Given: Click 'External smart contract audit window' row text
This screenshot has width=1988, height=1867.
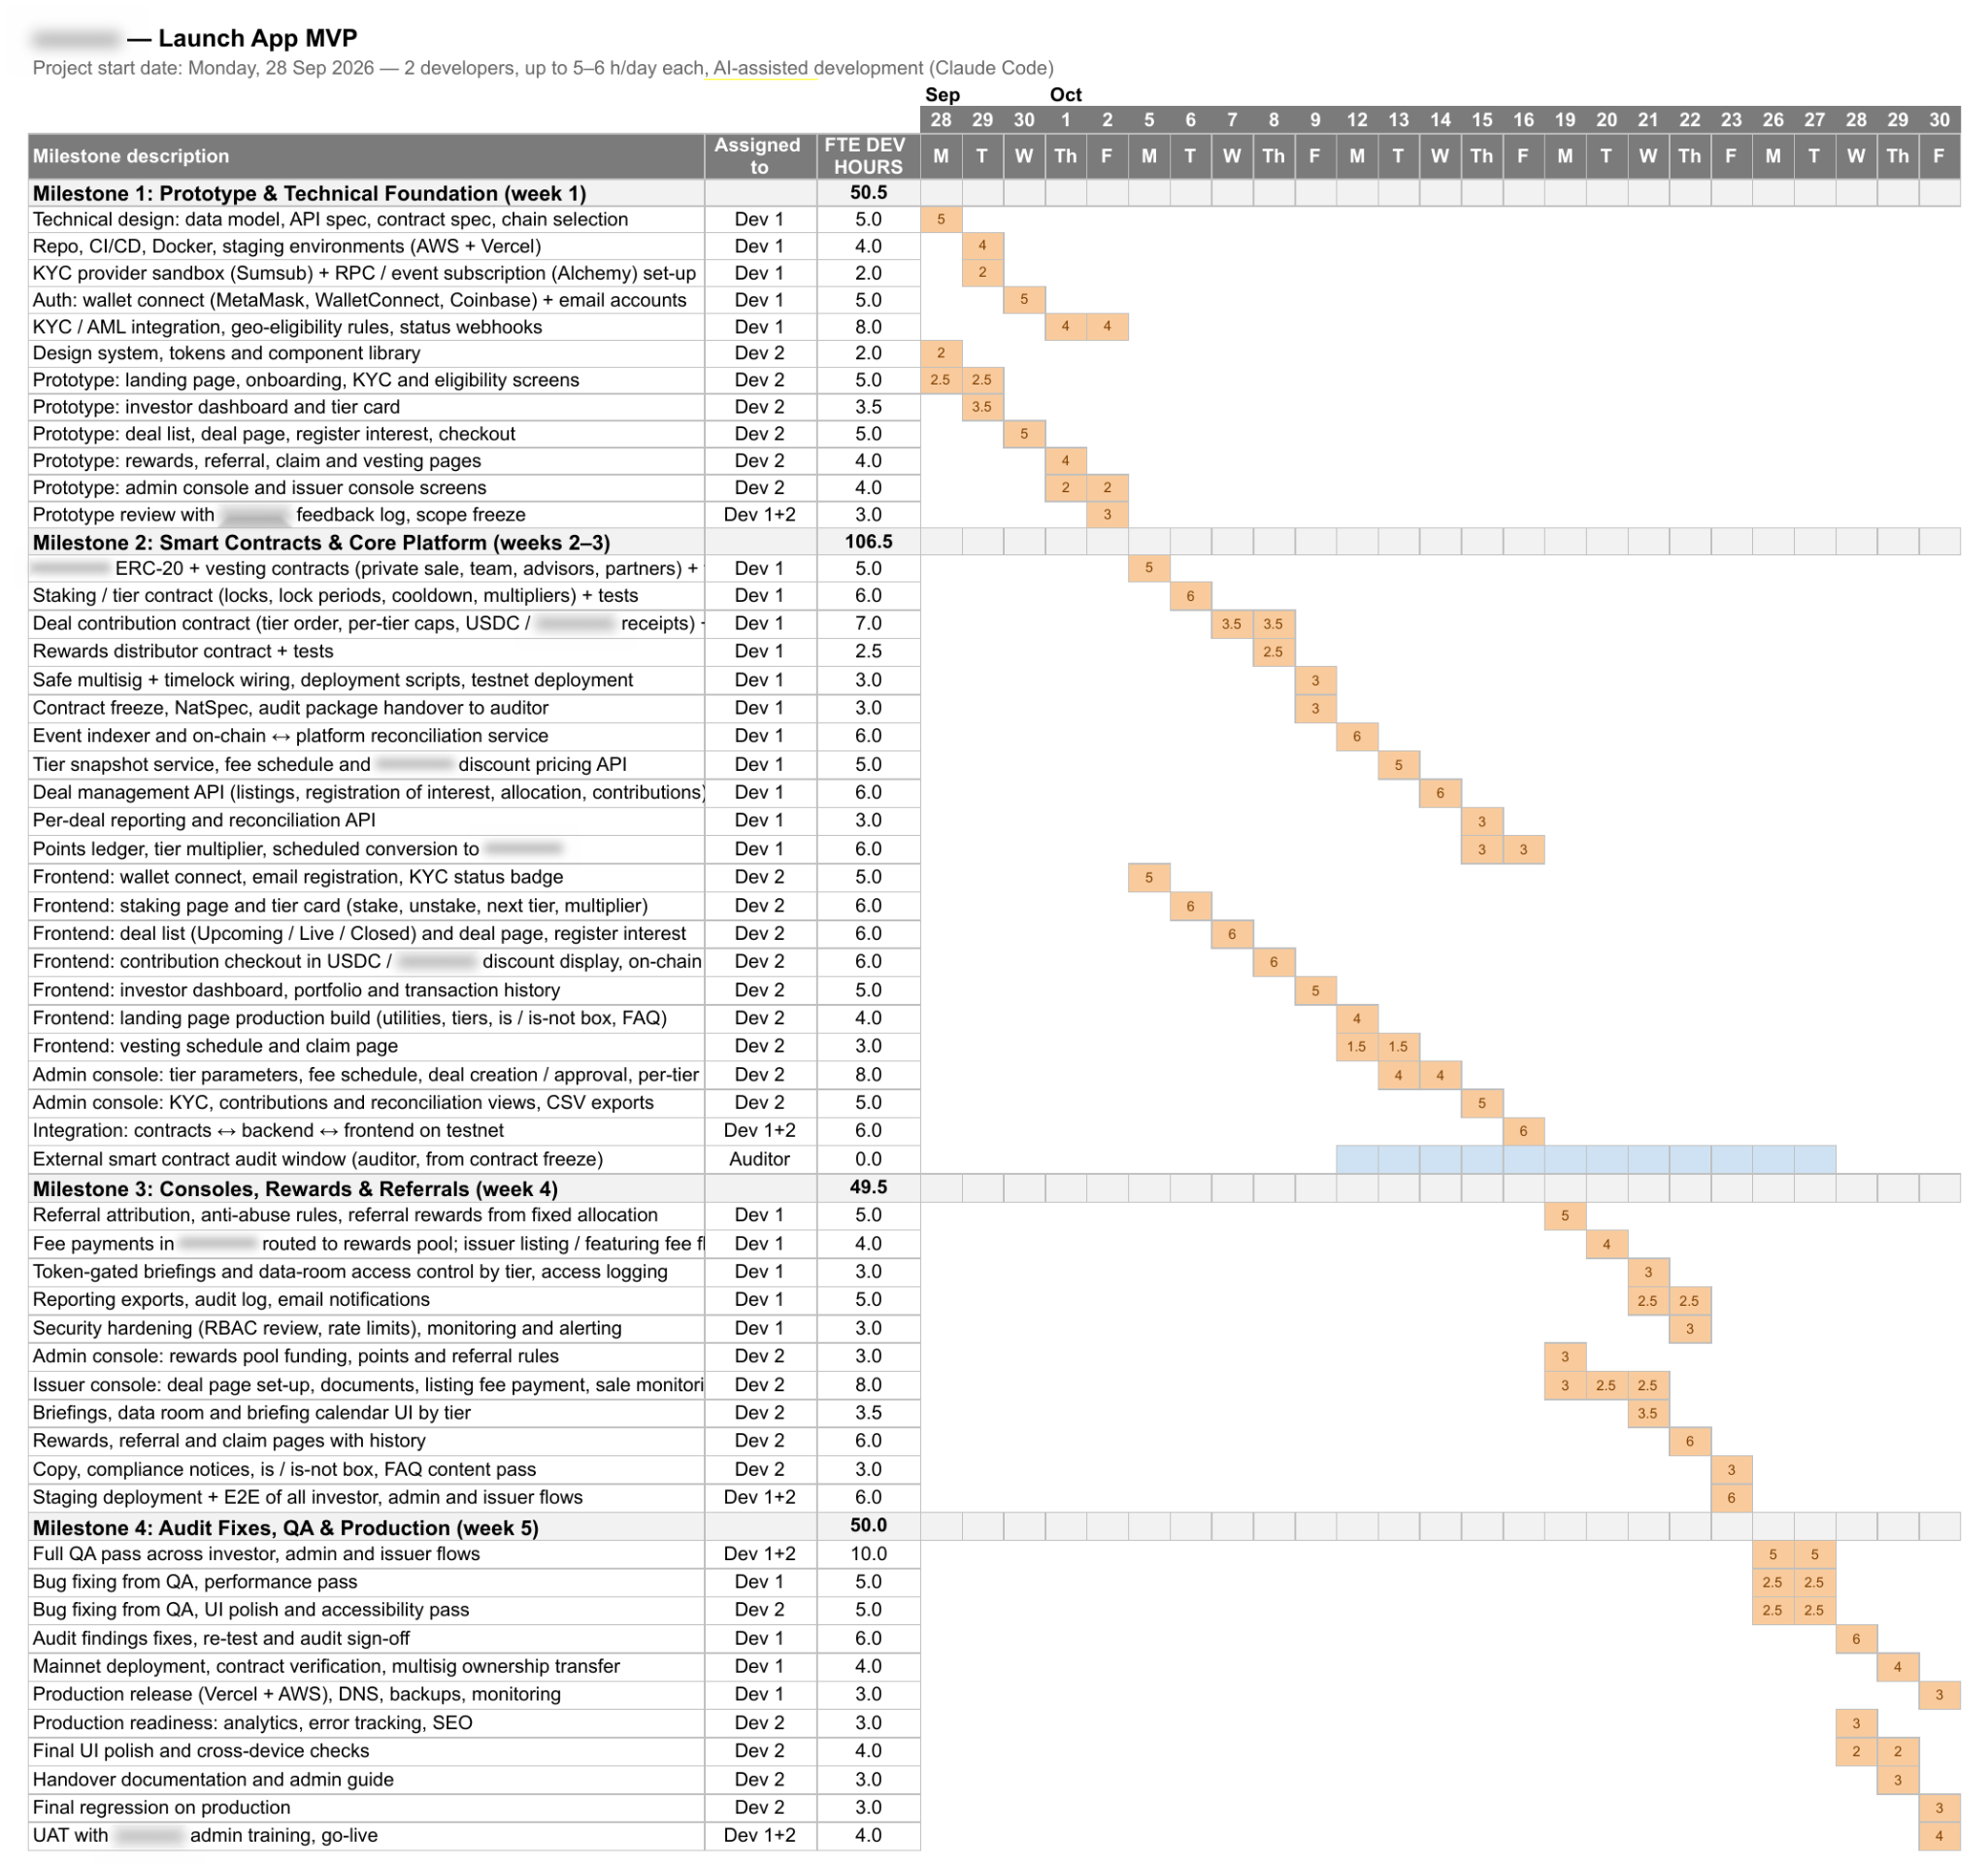Looking at the screenshot, I should click(x=318, y=1159).
